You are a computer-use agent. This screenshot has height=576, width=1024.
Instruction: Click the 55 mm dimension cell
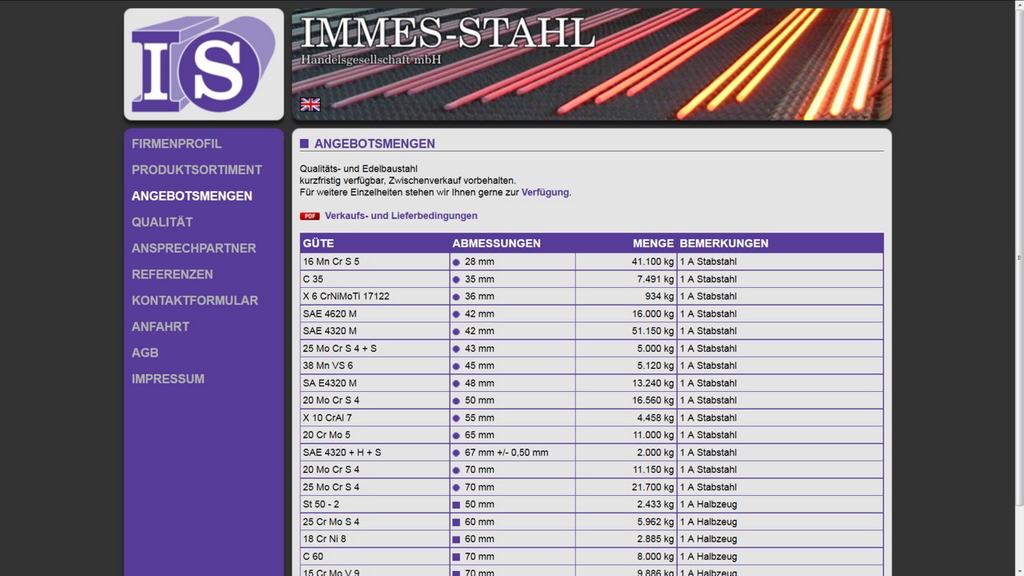click(513, 417)
